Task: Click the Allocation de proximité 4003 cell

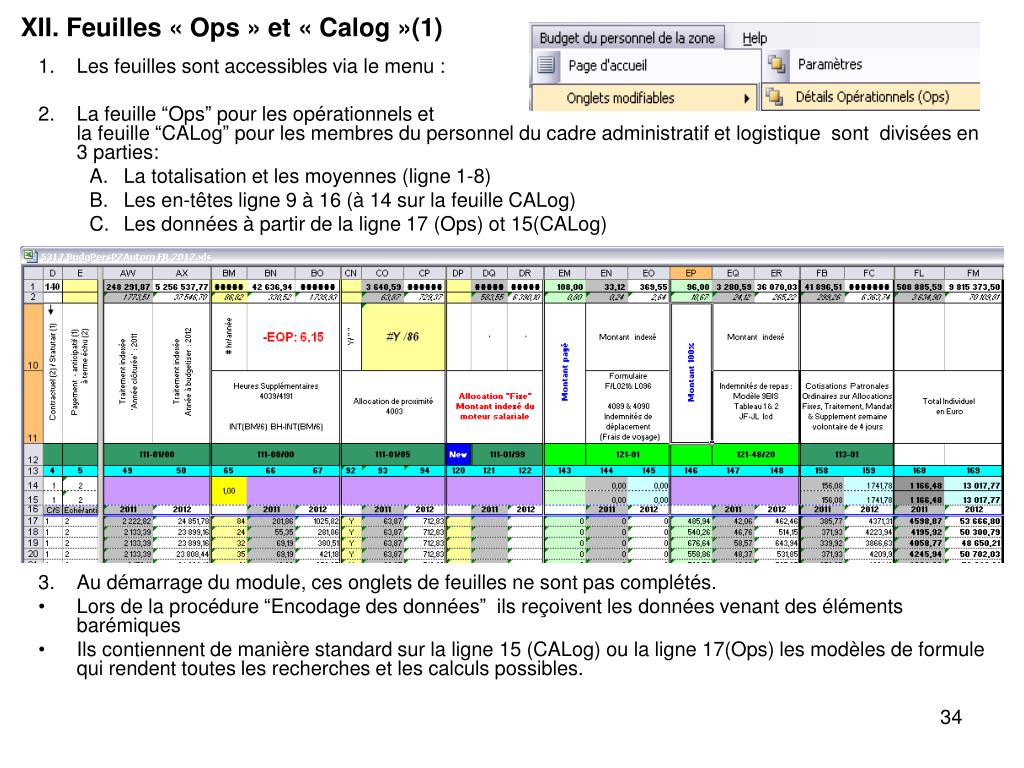Action: tap(393, 406)
